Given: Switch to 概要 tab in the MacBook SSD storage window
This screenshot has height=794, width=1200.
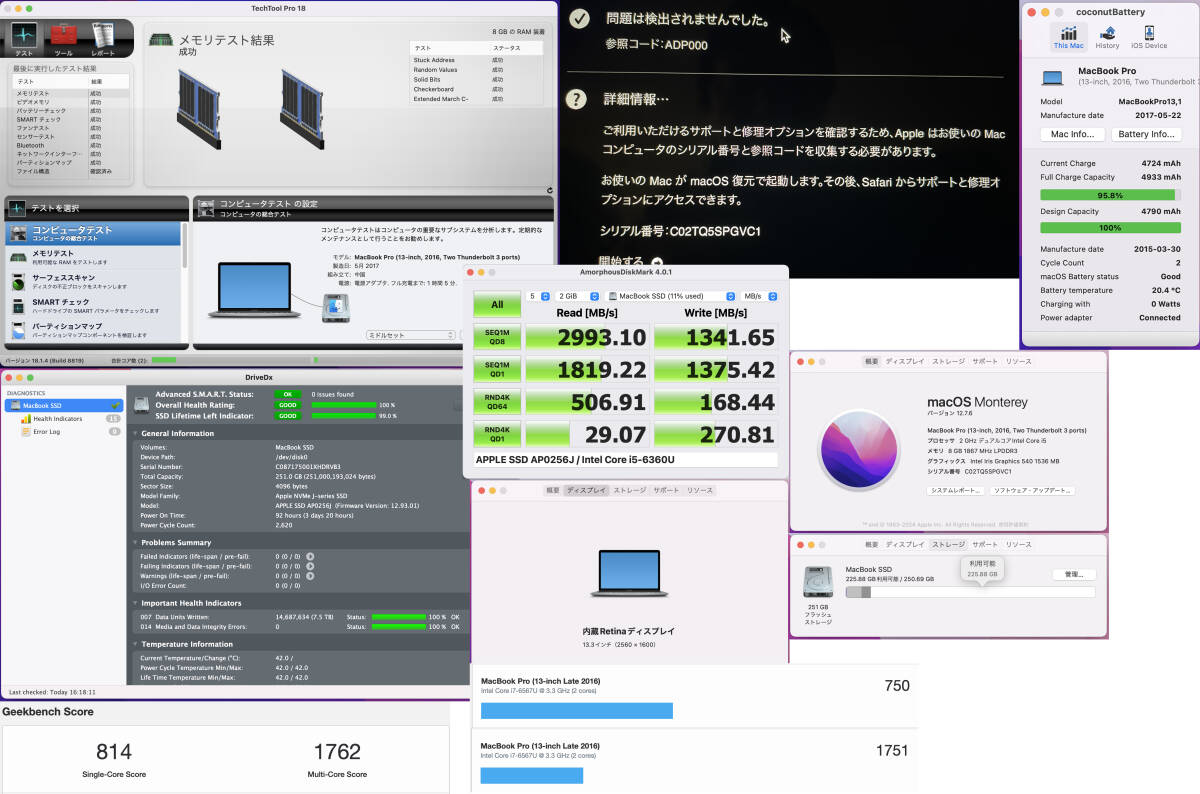Looking at the screenshot, I should click(x=871, y=544).
